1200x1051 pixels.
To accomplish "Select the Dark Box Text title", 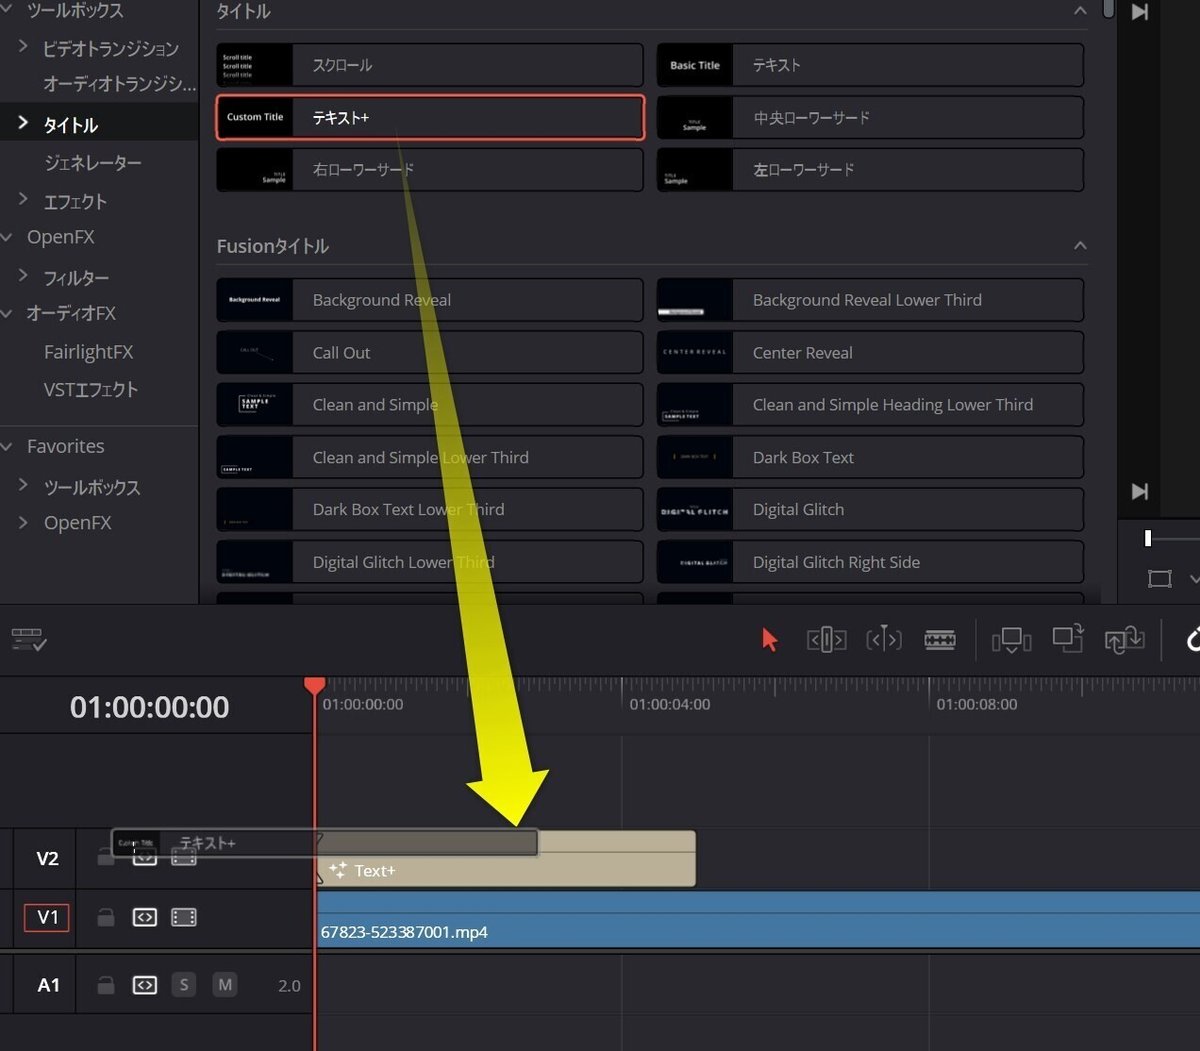I will pyautogui.click(x=870, y=458).
